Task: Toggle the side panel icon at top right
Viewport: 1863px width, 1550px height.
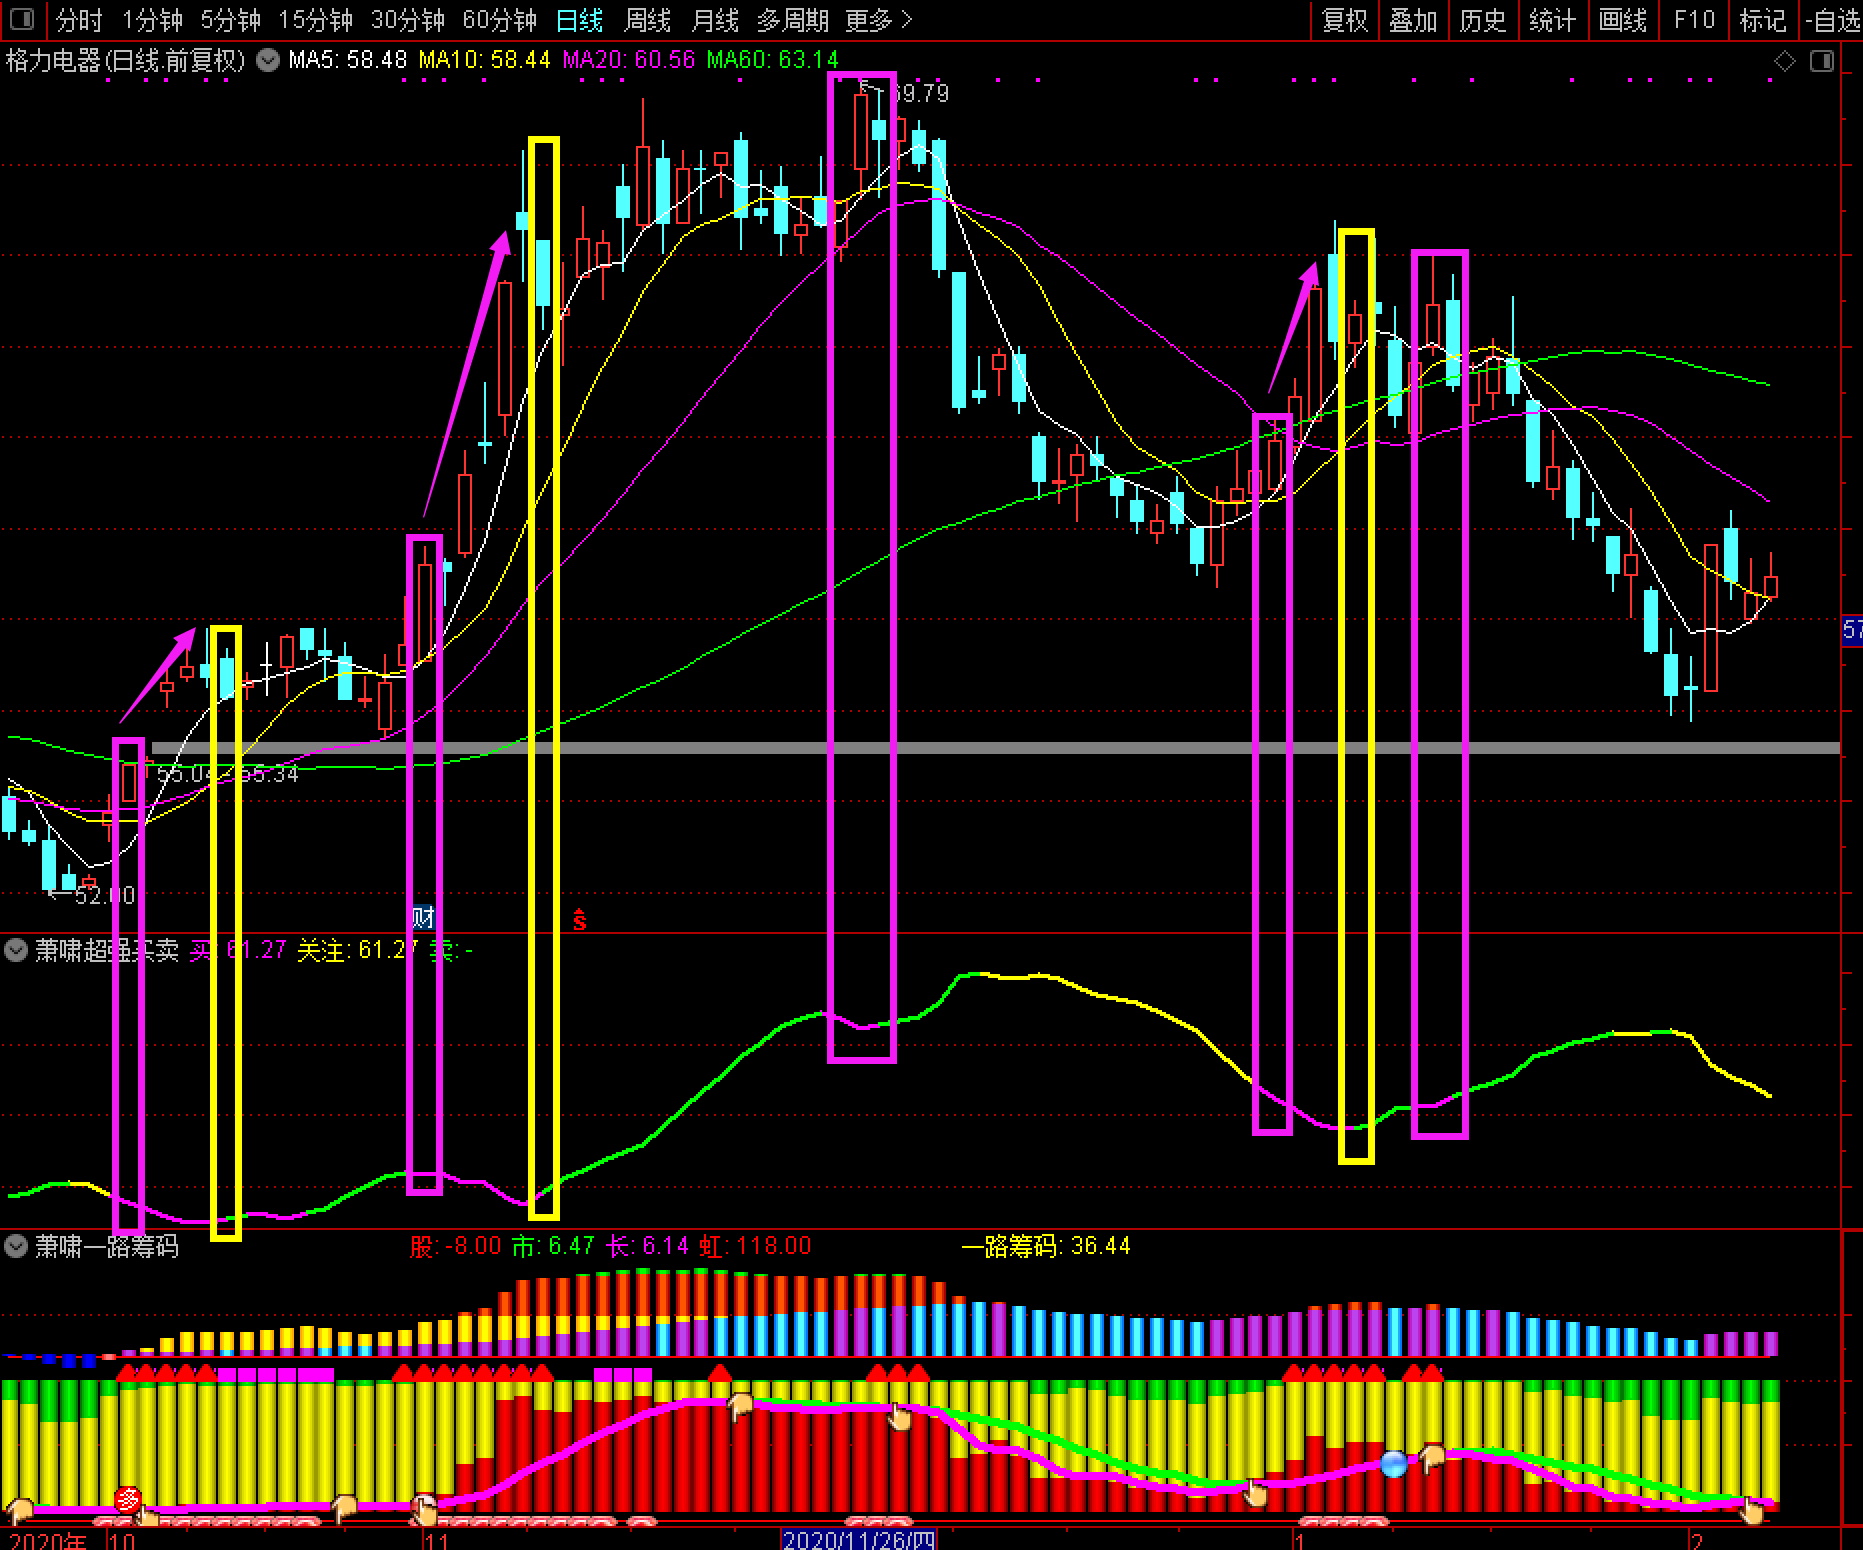Action: [x=1822, y=62]
